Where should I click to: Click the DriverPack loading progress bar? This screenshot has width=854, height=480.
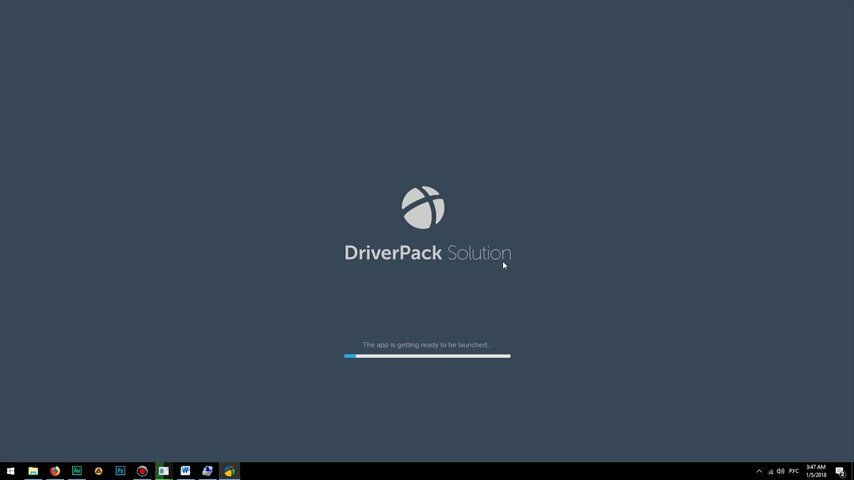[427, 356]
